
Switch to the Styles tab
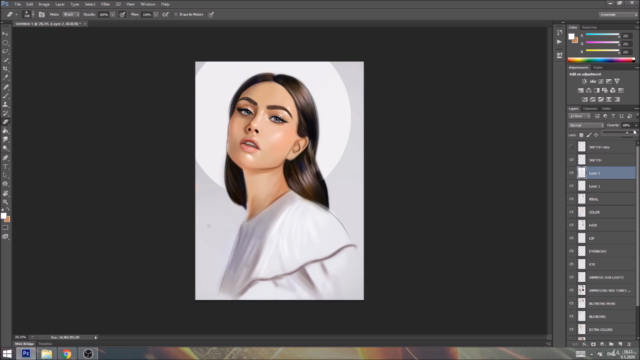click(598, 67)
